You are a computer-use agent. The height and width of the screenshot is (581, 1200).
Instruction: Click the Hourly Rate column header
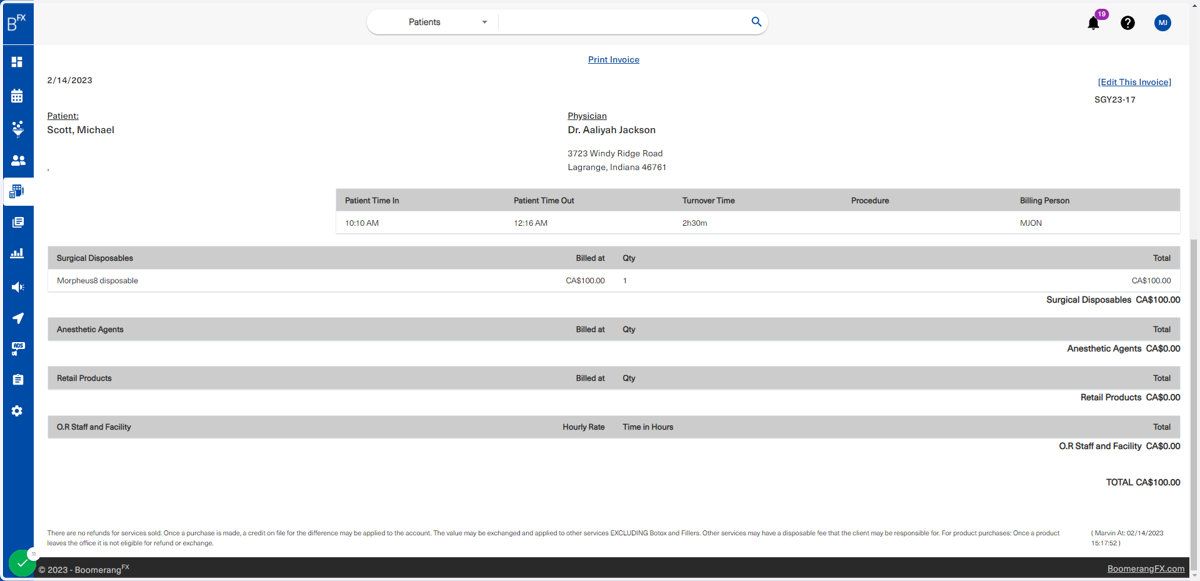tap(584, 427)
